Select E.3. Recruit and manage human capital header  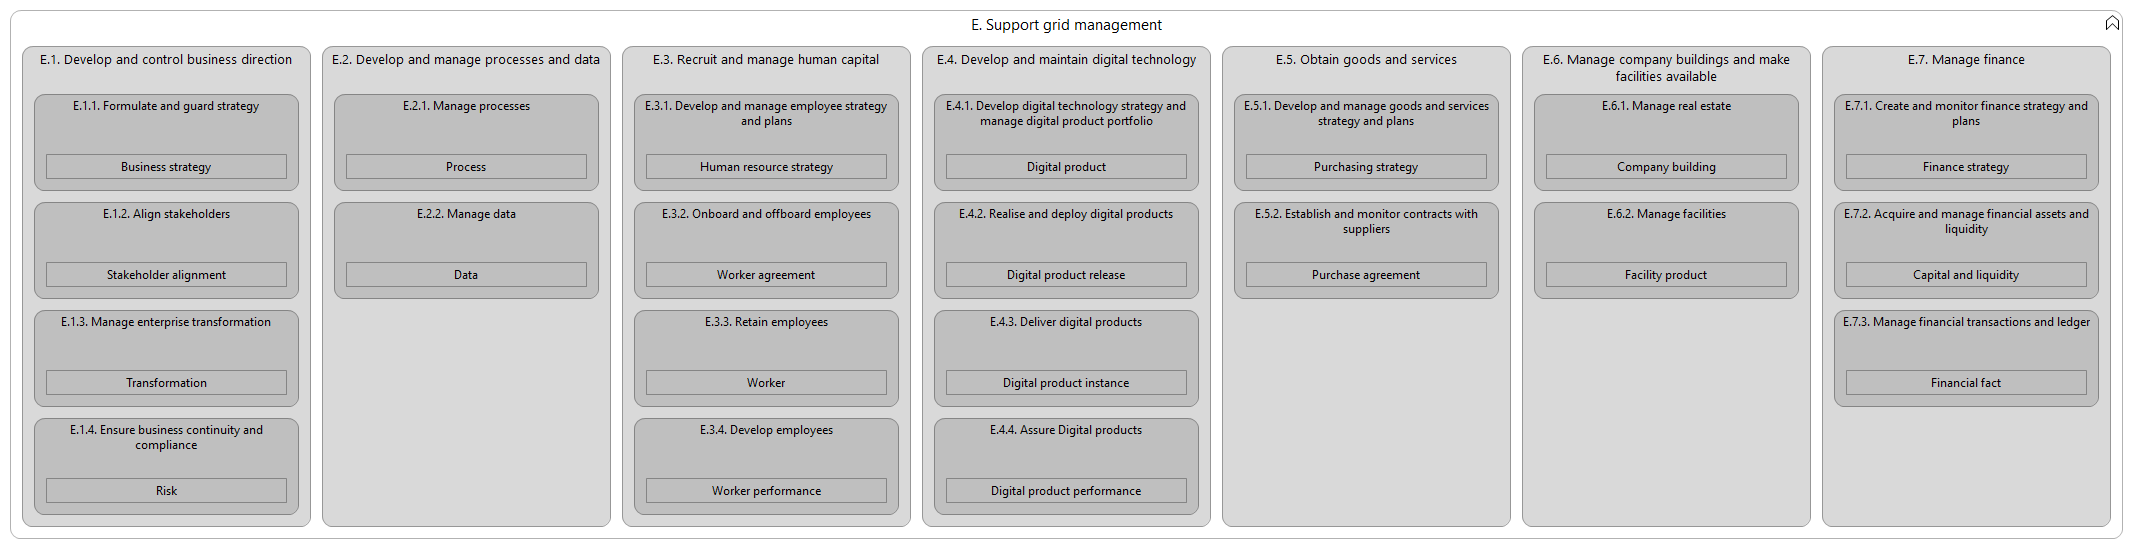coord(766,60)
